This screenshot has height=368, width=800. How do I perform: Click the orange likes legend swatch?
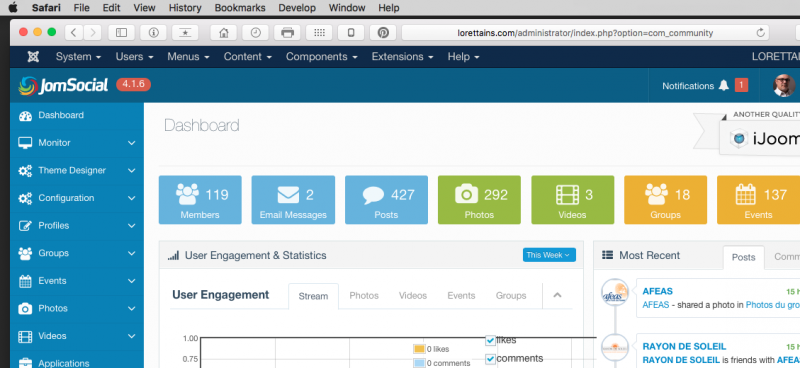(419, 349)
